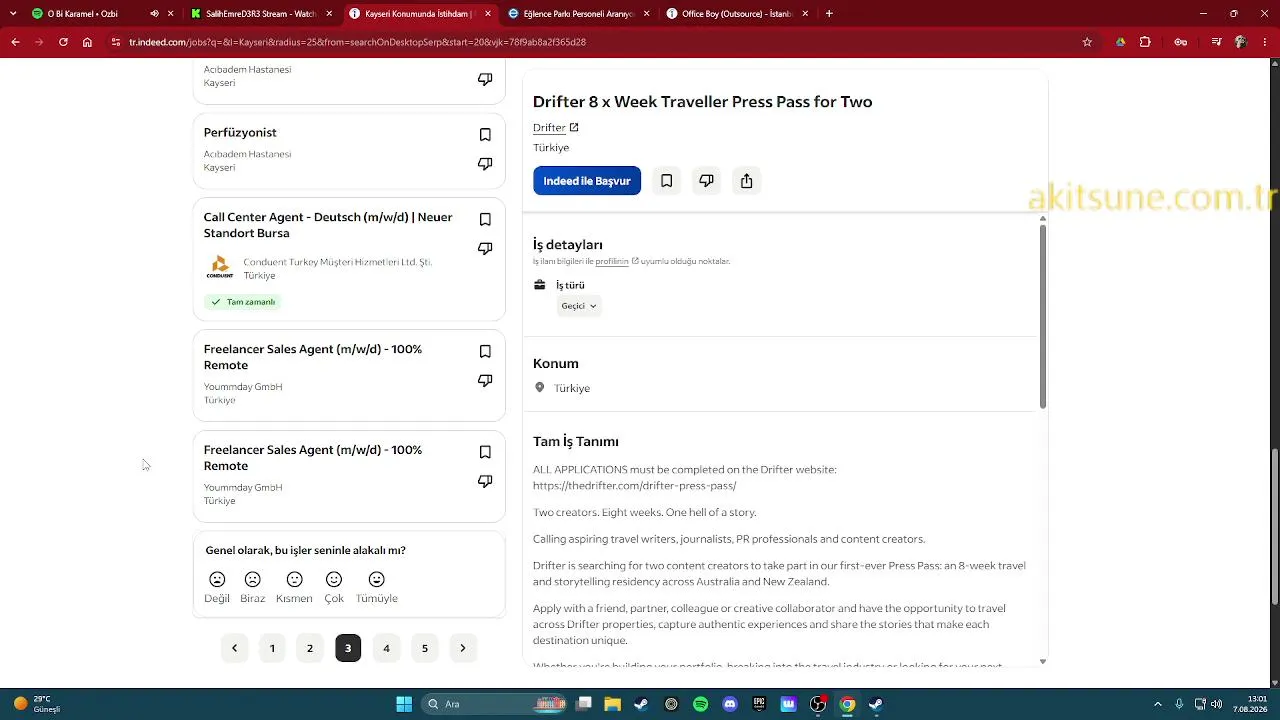Screen dimensions: 1280x720
Task: Open the Chrome extensions menu
Action: [1145, 42]
